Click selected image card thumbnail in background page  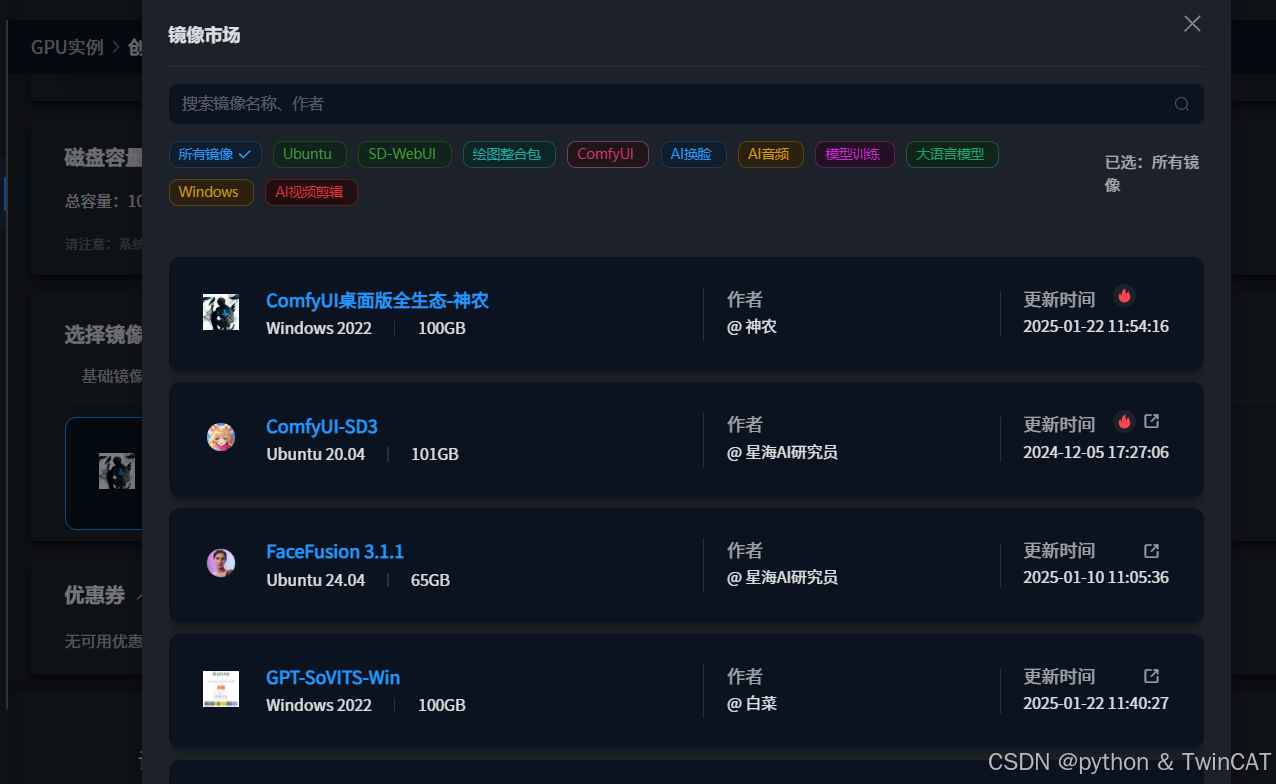click(116, 471)
